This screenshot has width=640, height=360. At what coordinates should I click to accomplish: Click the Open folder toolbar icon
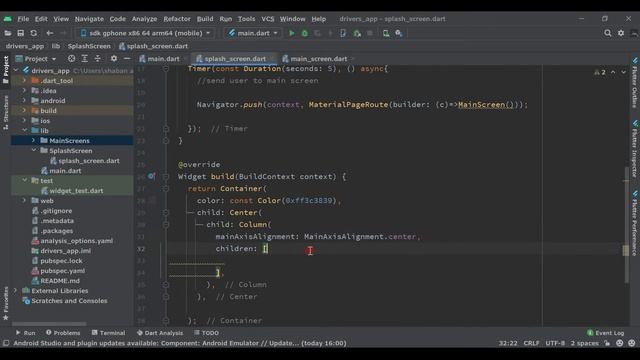[7, 33]
